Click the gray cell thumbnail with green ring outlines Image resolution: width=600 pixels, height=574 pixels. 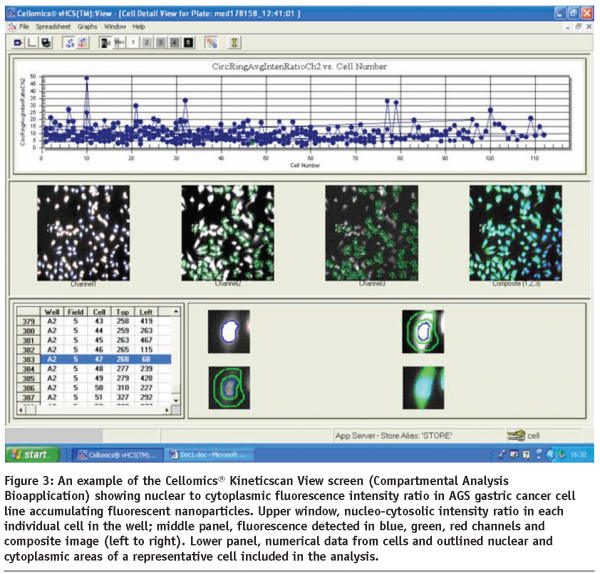[229, 388]
